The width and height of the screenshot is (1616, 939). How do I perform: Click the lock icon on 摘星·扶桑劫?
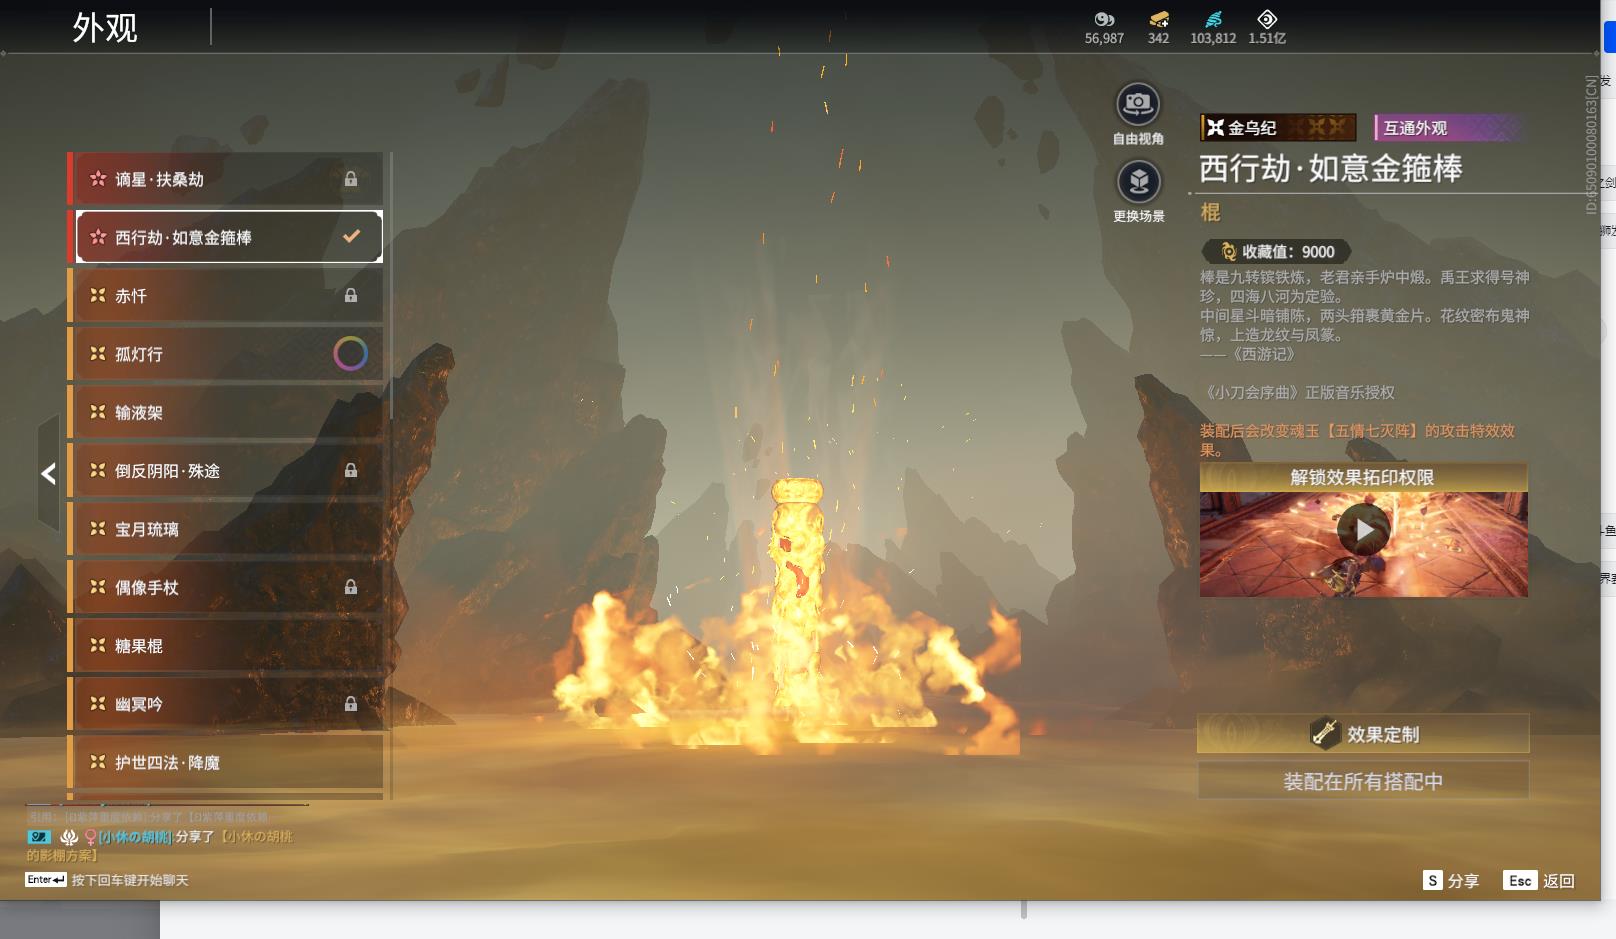click(351, 179)
